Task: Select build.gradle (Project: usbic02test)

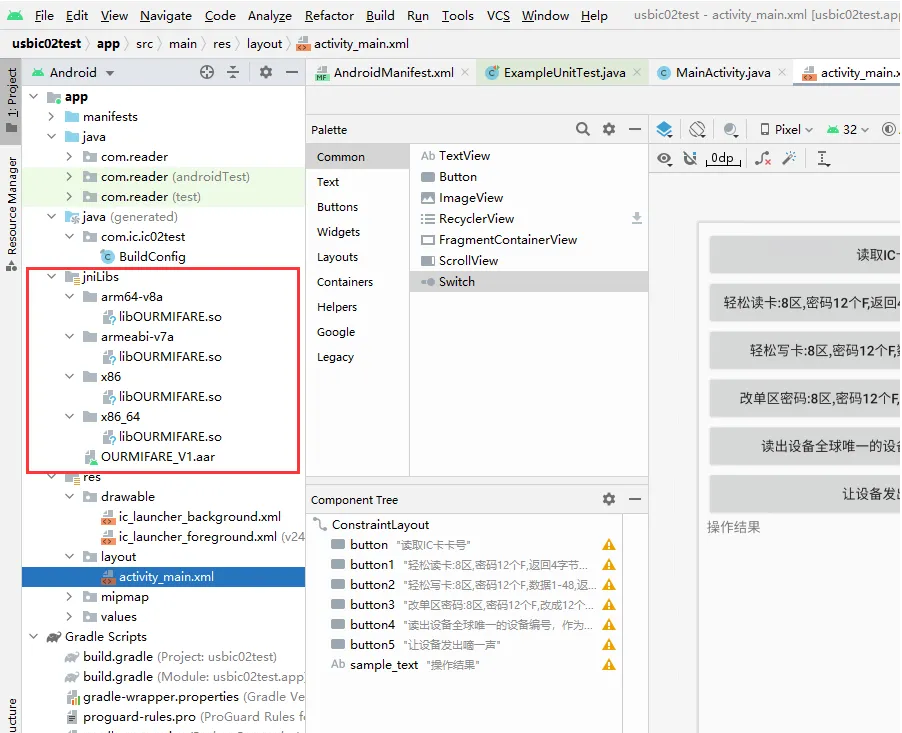Action: click(179, 656)
